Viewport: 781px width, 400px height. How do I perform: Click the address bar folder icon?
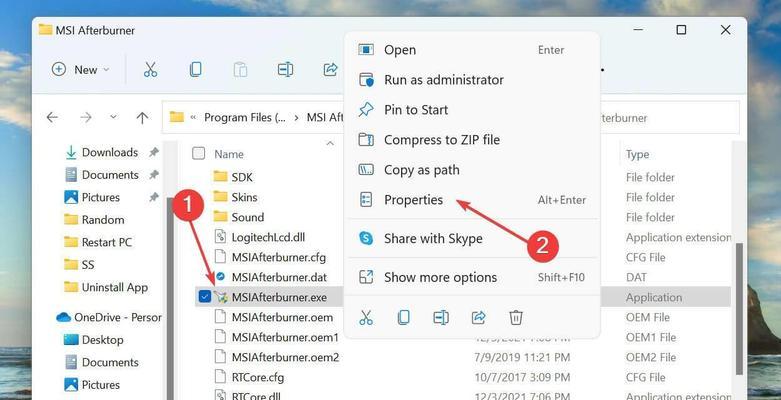[177, 118]
